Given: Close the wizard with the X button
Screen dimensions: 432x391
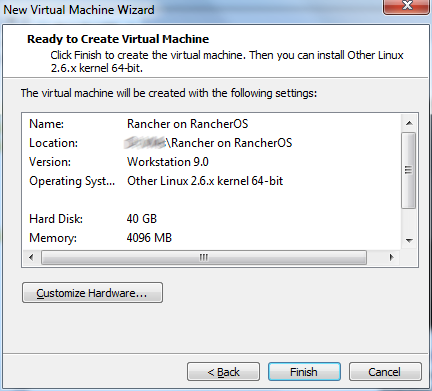Looking at the screenshot, I should pos(407,7).
